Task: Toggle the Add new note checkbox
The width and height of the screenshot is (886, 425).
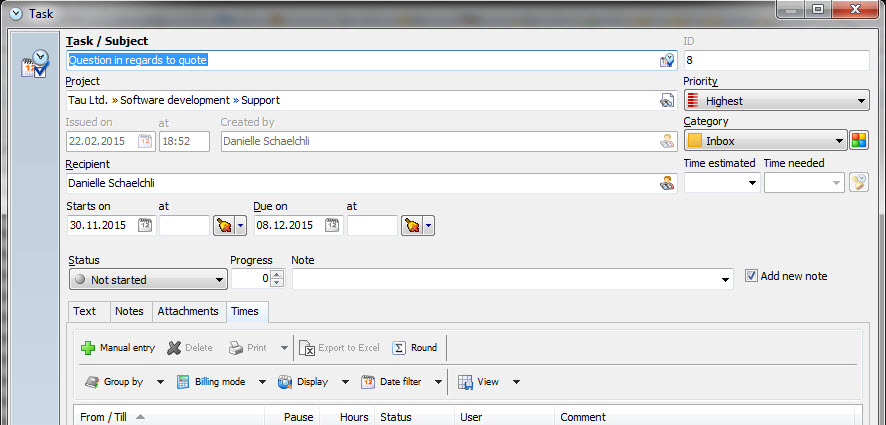Action: (x=753, y=276)
